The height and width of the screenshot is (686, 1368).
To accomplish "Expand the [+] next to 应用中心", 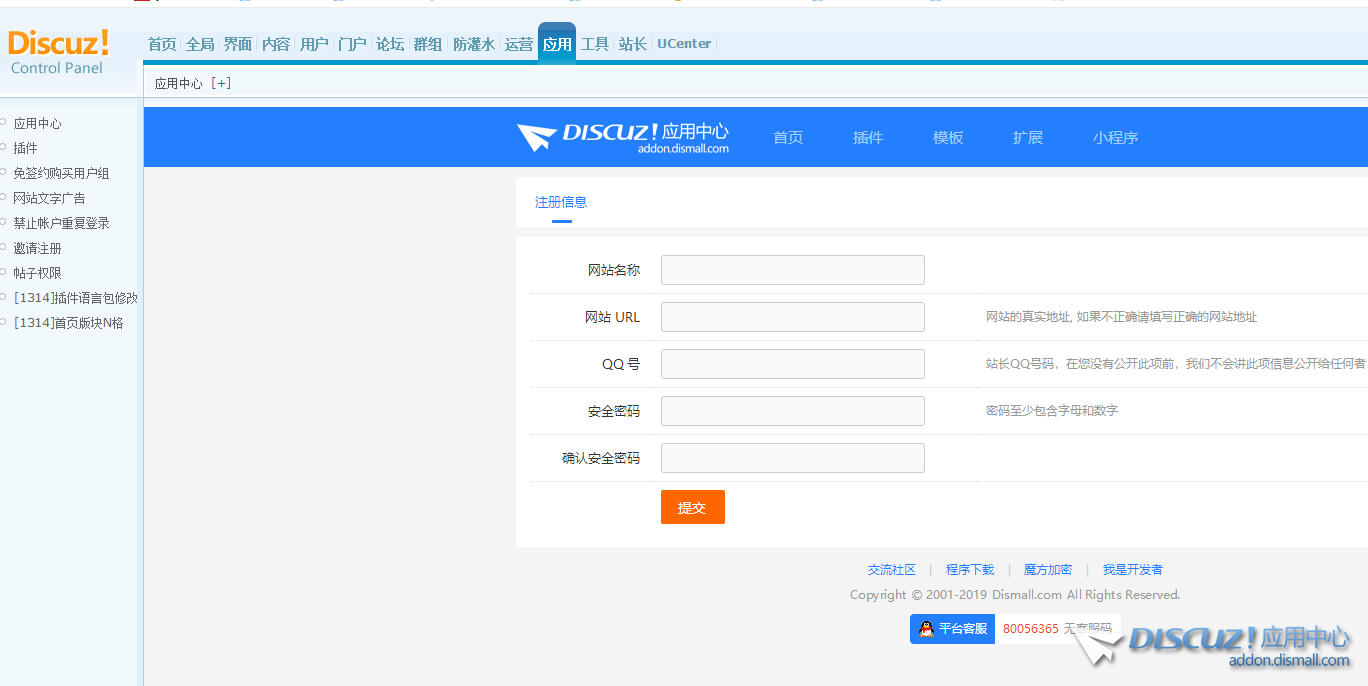I will click(x=221, y=83).
